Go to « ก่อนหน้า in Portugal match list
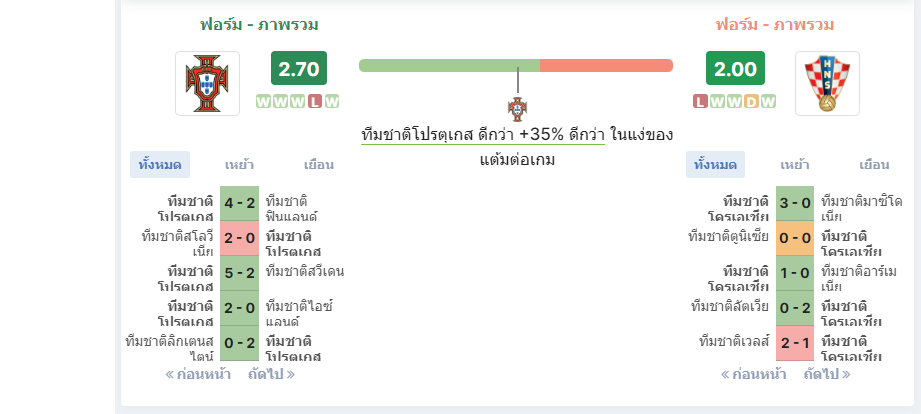Image resolution: width=921 pixels, height=414 pixels. (198, 374)
